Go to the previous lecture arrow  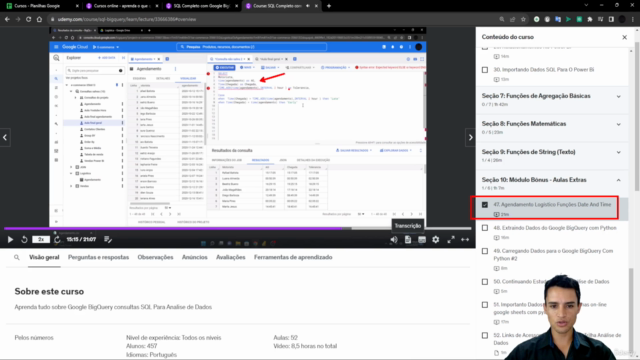(x=5, y=138)
